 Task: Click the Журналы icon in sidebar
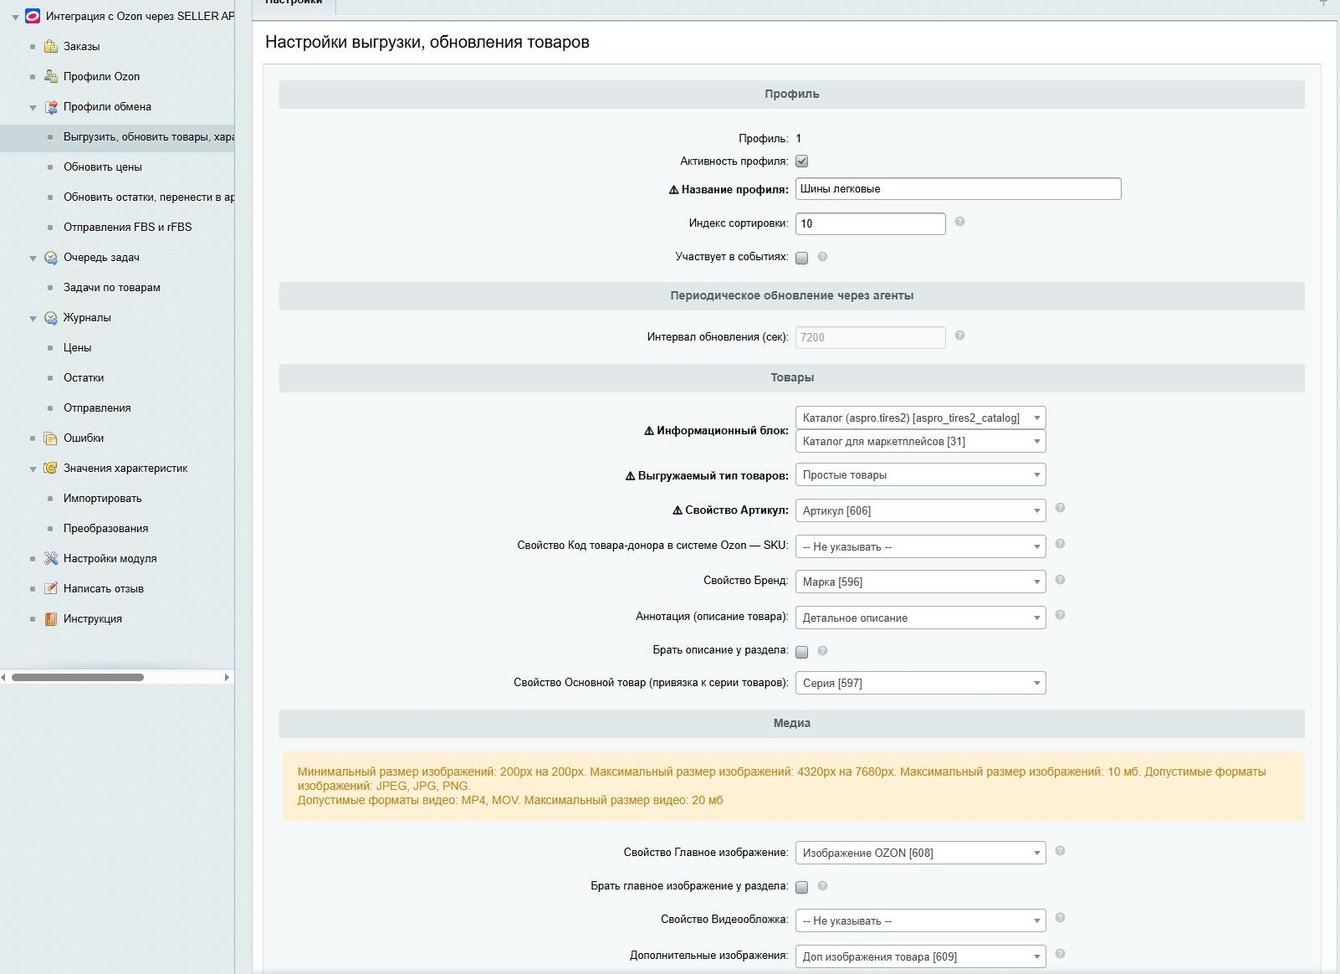click(x=51, y=318)
